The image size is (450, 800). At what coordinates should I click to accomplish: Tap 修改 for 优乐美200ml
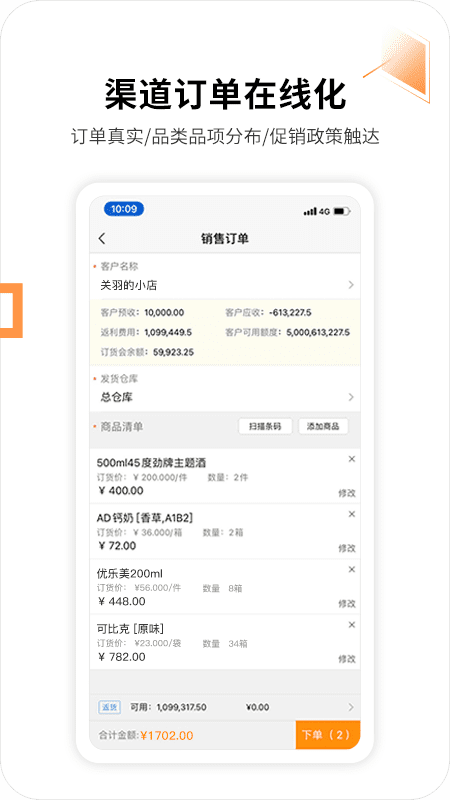click(x=347, y=603)
